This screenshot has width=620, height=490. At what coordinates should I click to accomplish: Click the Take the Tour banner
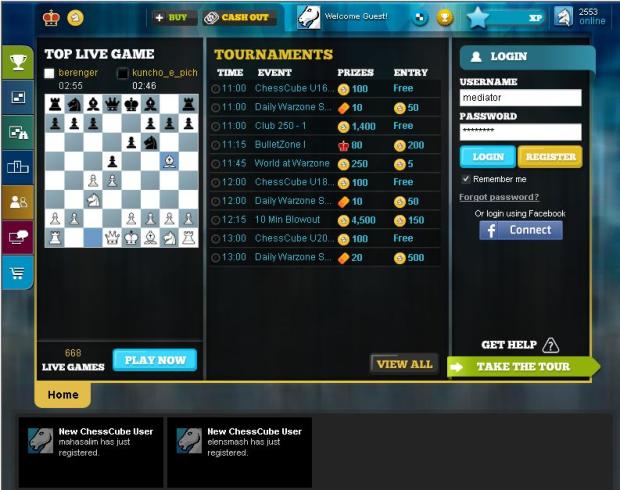click(523, 367)
